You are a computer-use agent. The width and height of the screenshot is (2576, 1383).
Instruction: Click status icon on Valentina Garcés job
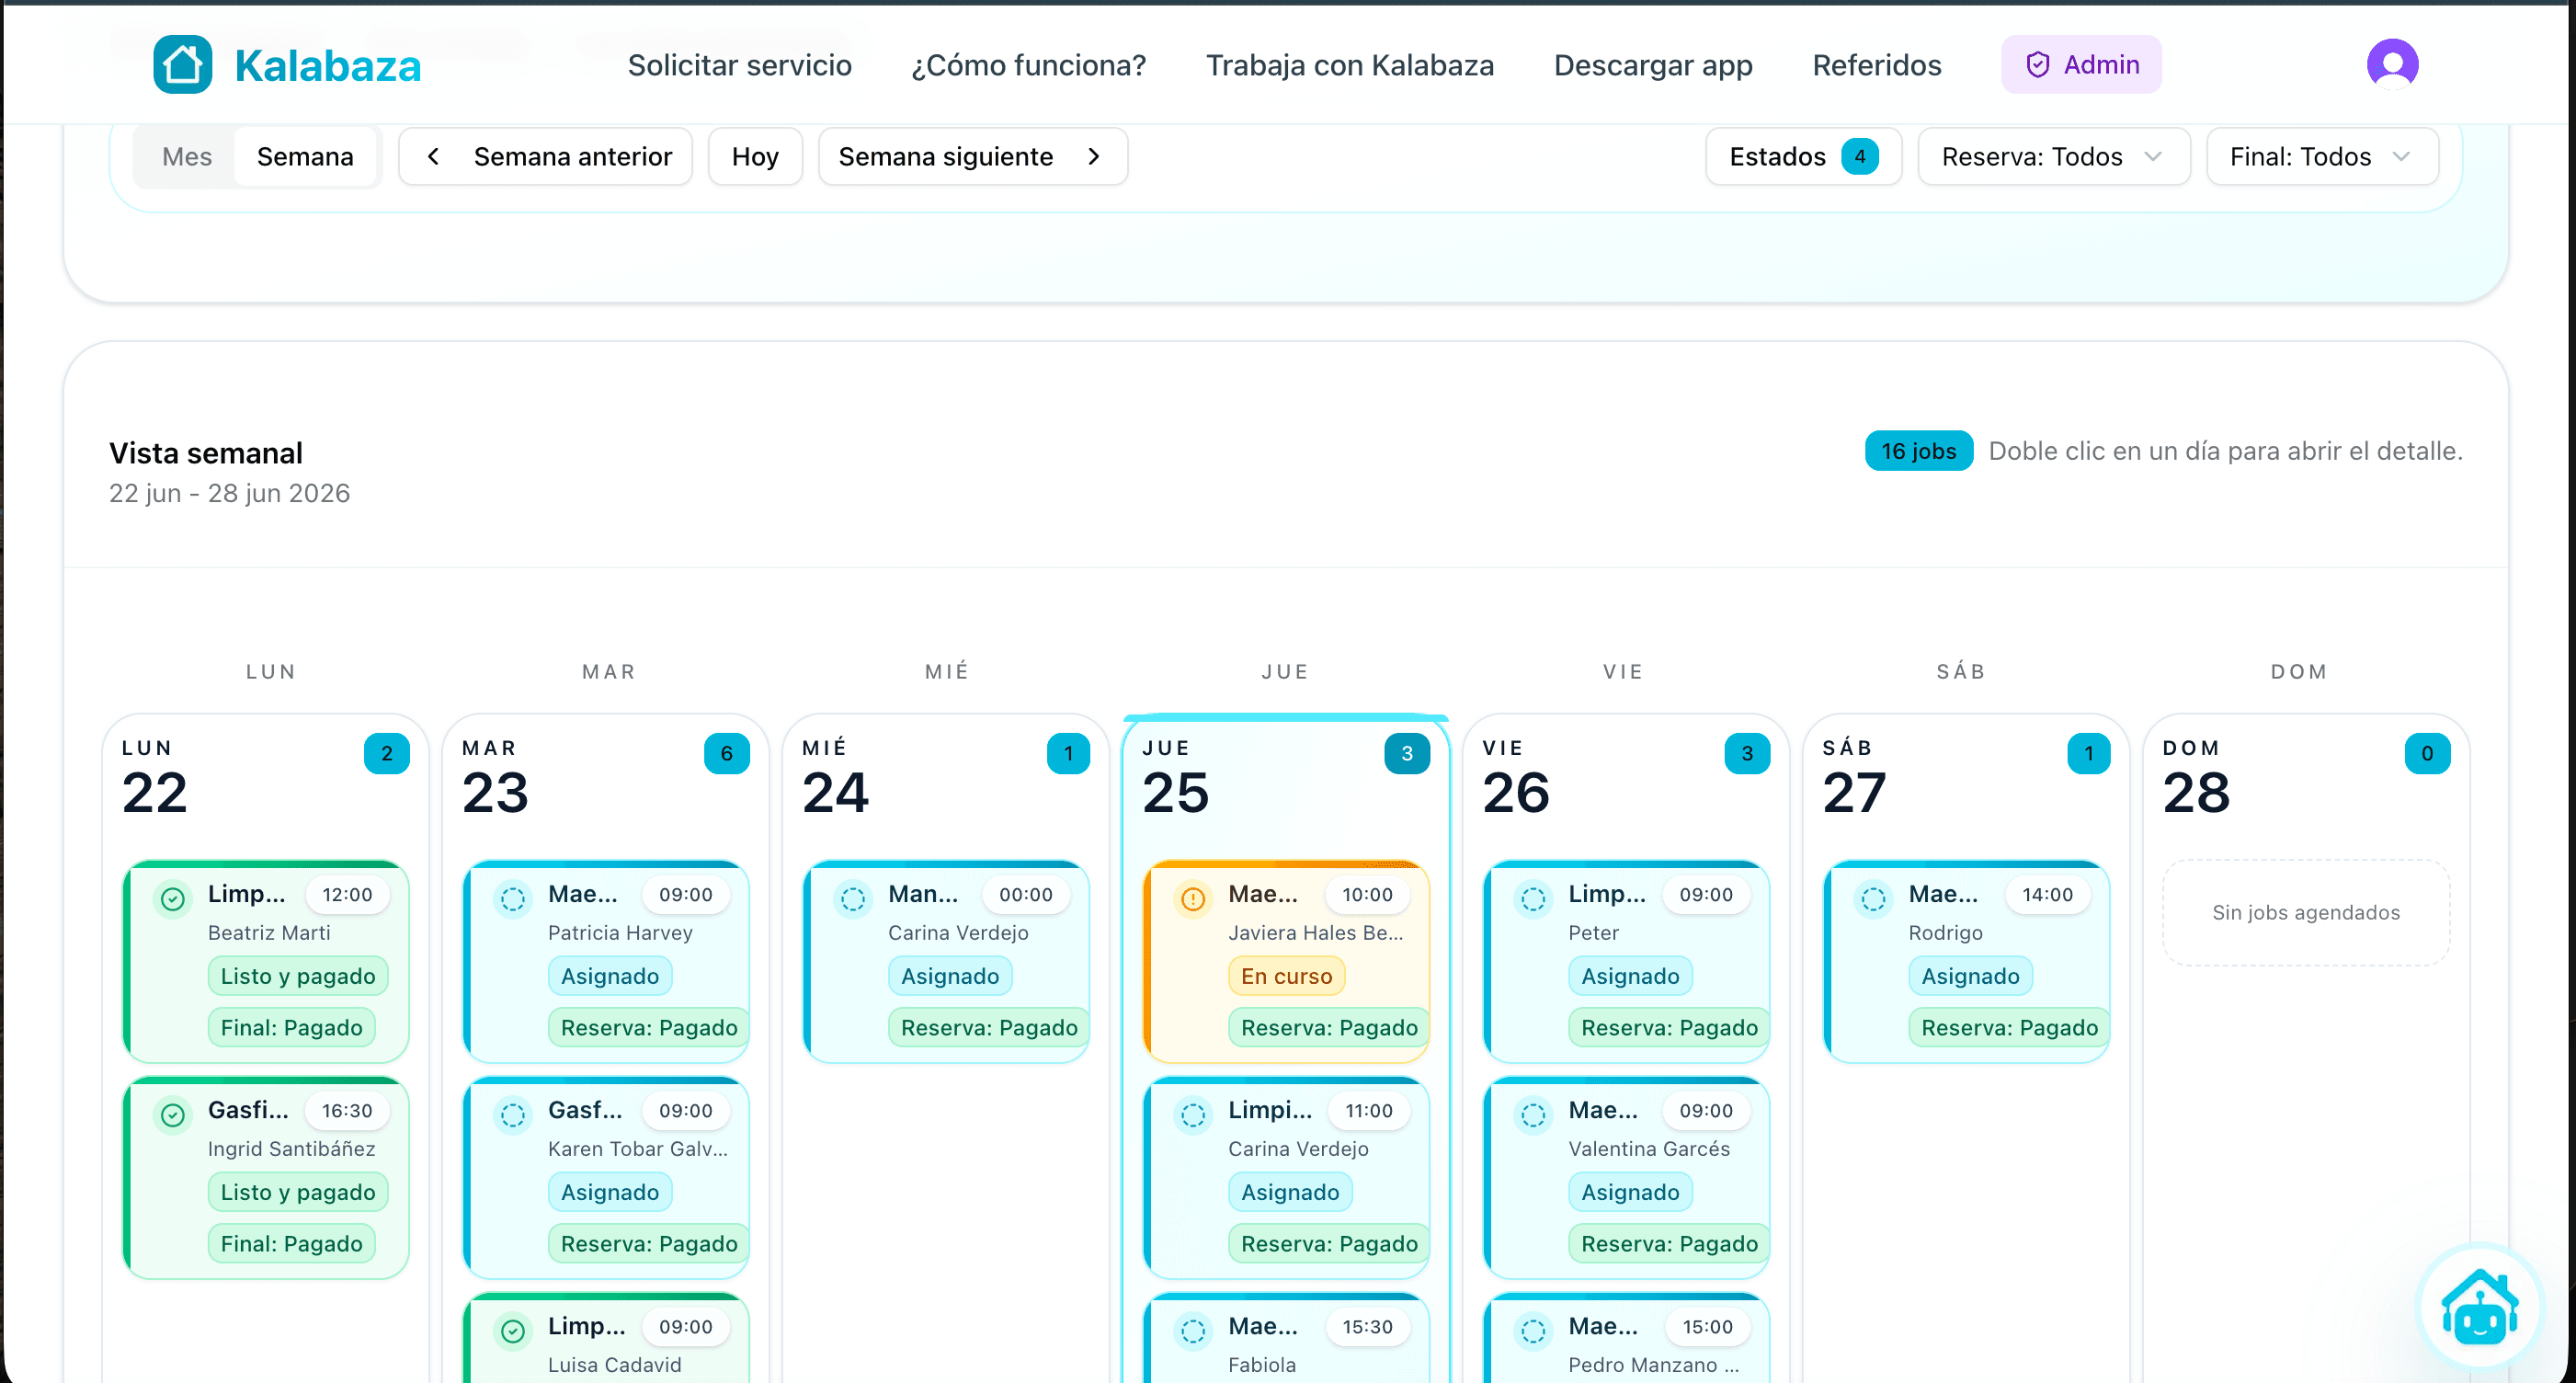[1533, 1115]
